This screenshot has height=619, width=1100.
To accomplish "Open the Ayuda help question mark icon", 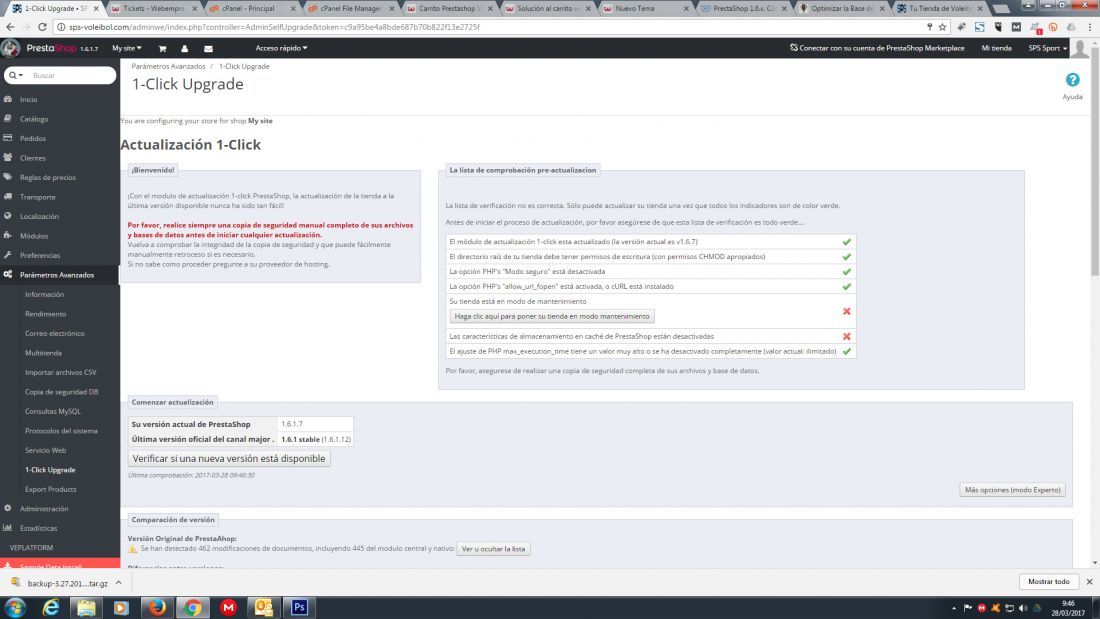I will pos(1072,80).
